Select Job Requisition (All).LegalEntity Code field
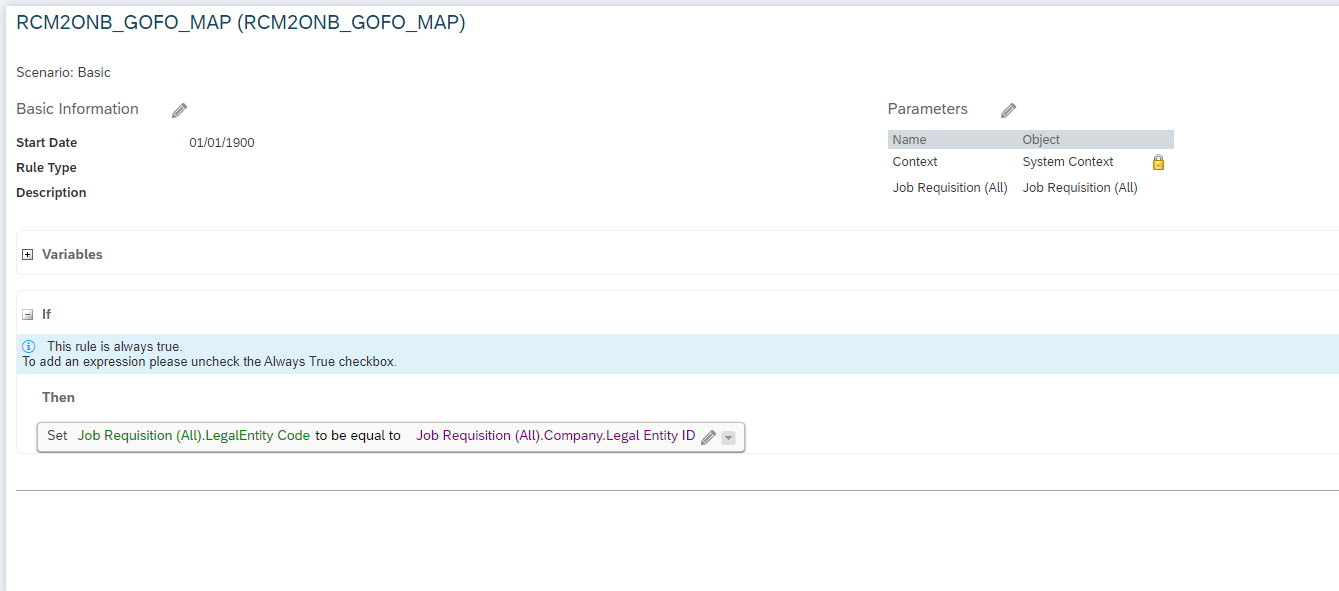Image resolution: width=1339 pixels, height=591 pixels. pos(194,436)
